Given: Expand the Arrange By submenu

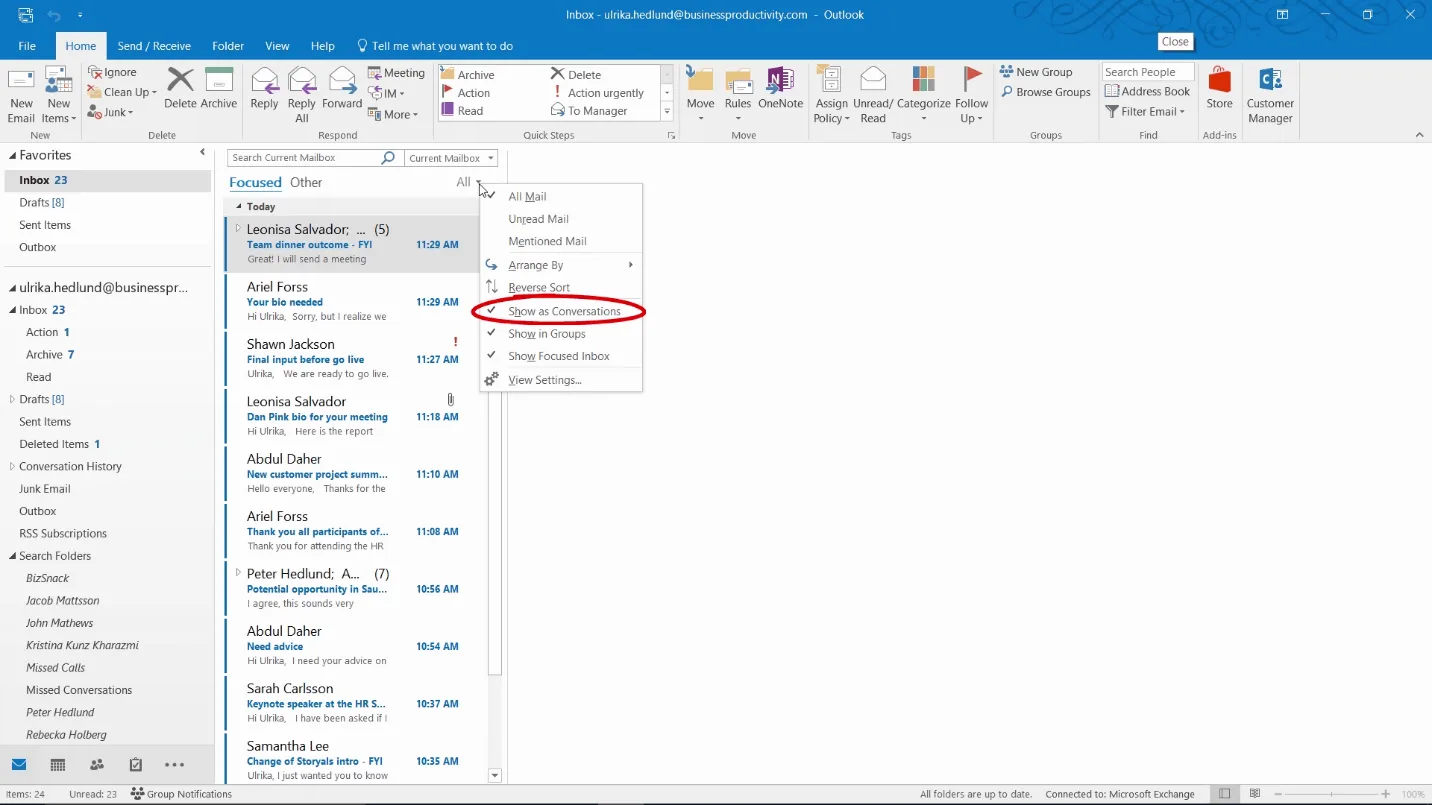Looking at the screenshot, I should (x=561, y=265).
